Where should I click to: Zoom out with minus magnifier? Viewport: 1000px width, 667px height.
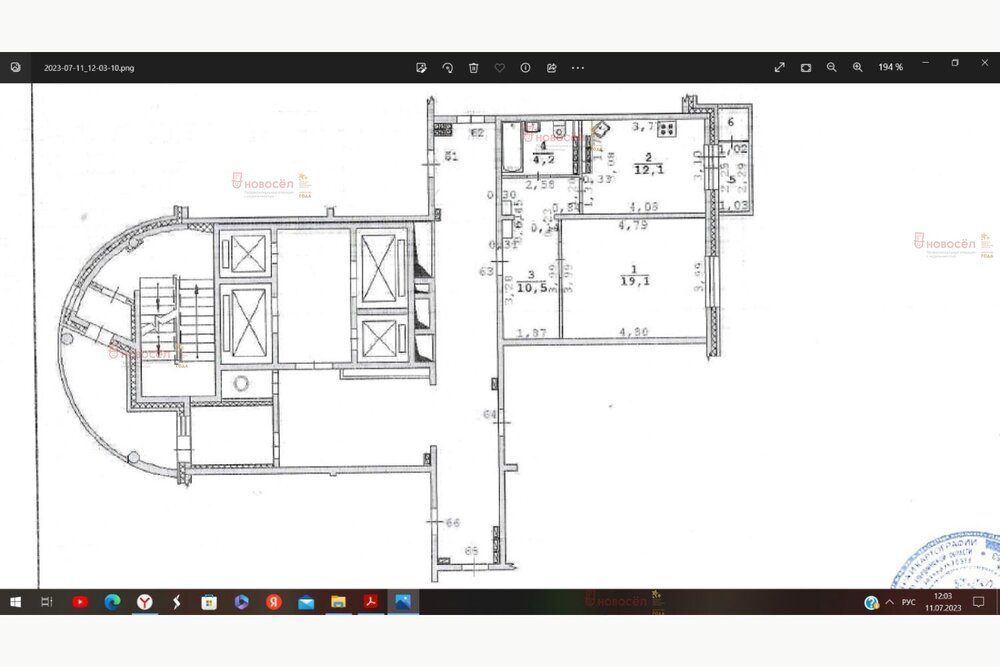tap(832, 67)
